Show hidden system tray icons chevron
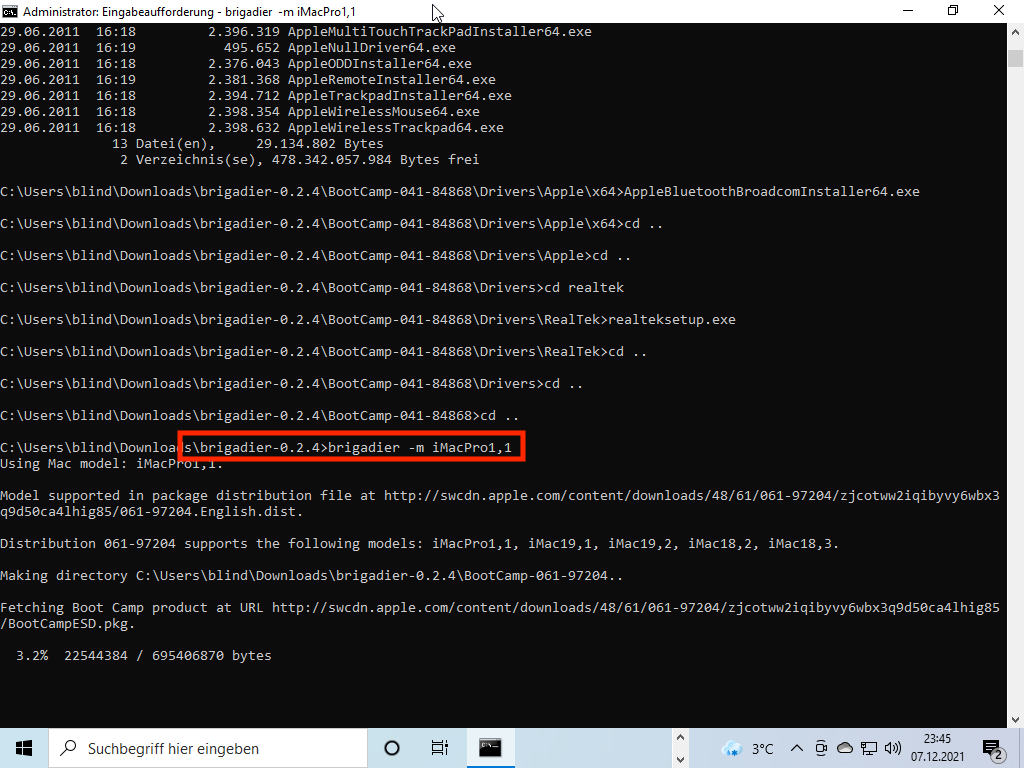Image resolution: width=1024 pixels, height=768 pixels. 796,748
